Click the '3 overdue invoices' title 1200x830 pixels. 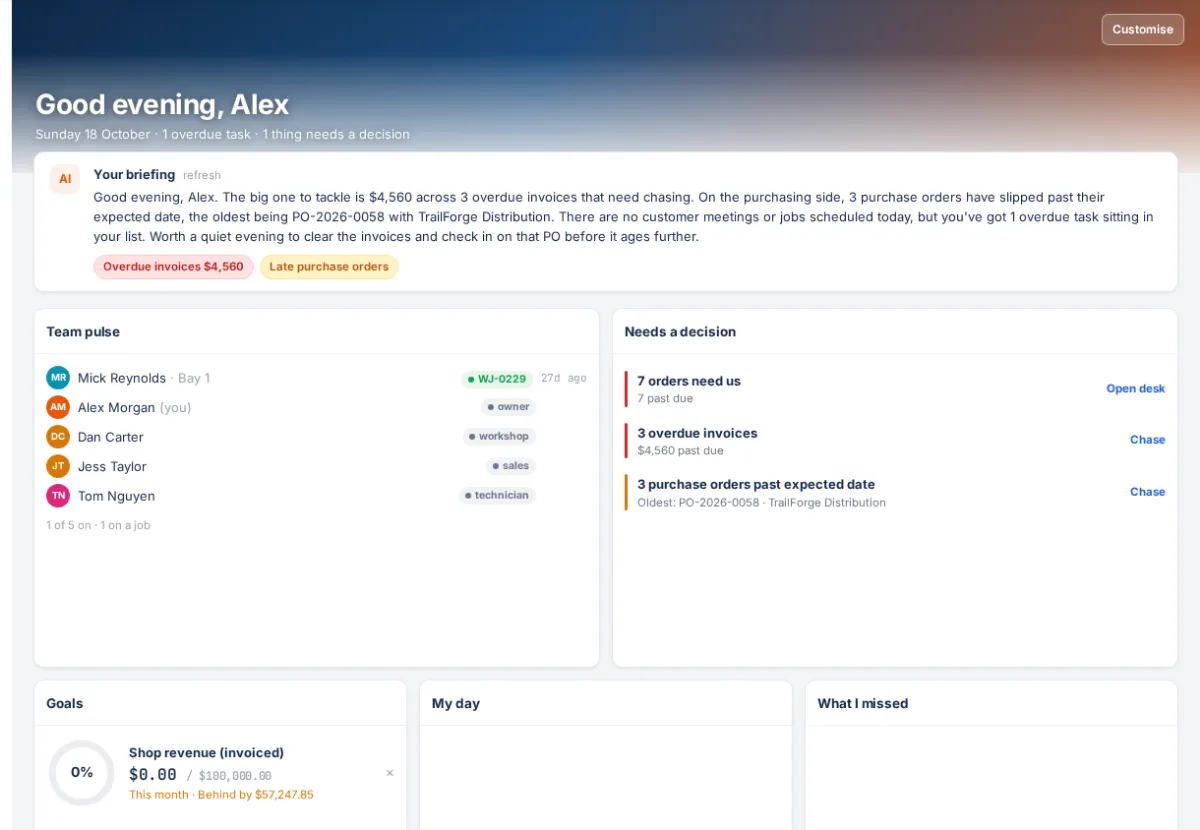tap(697, 433)
